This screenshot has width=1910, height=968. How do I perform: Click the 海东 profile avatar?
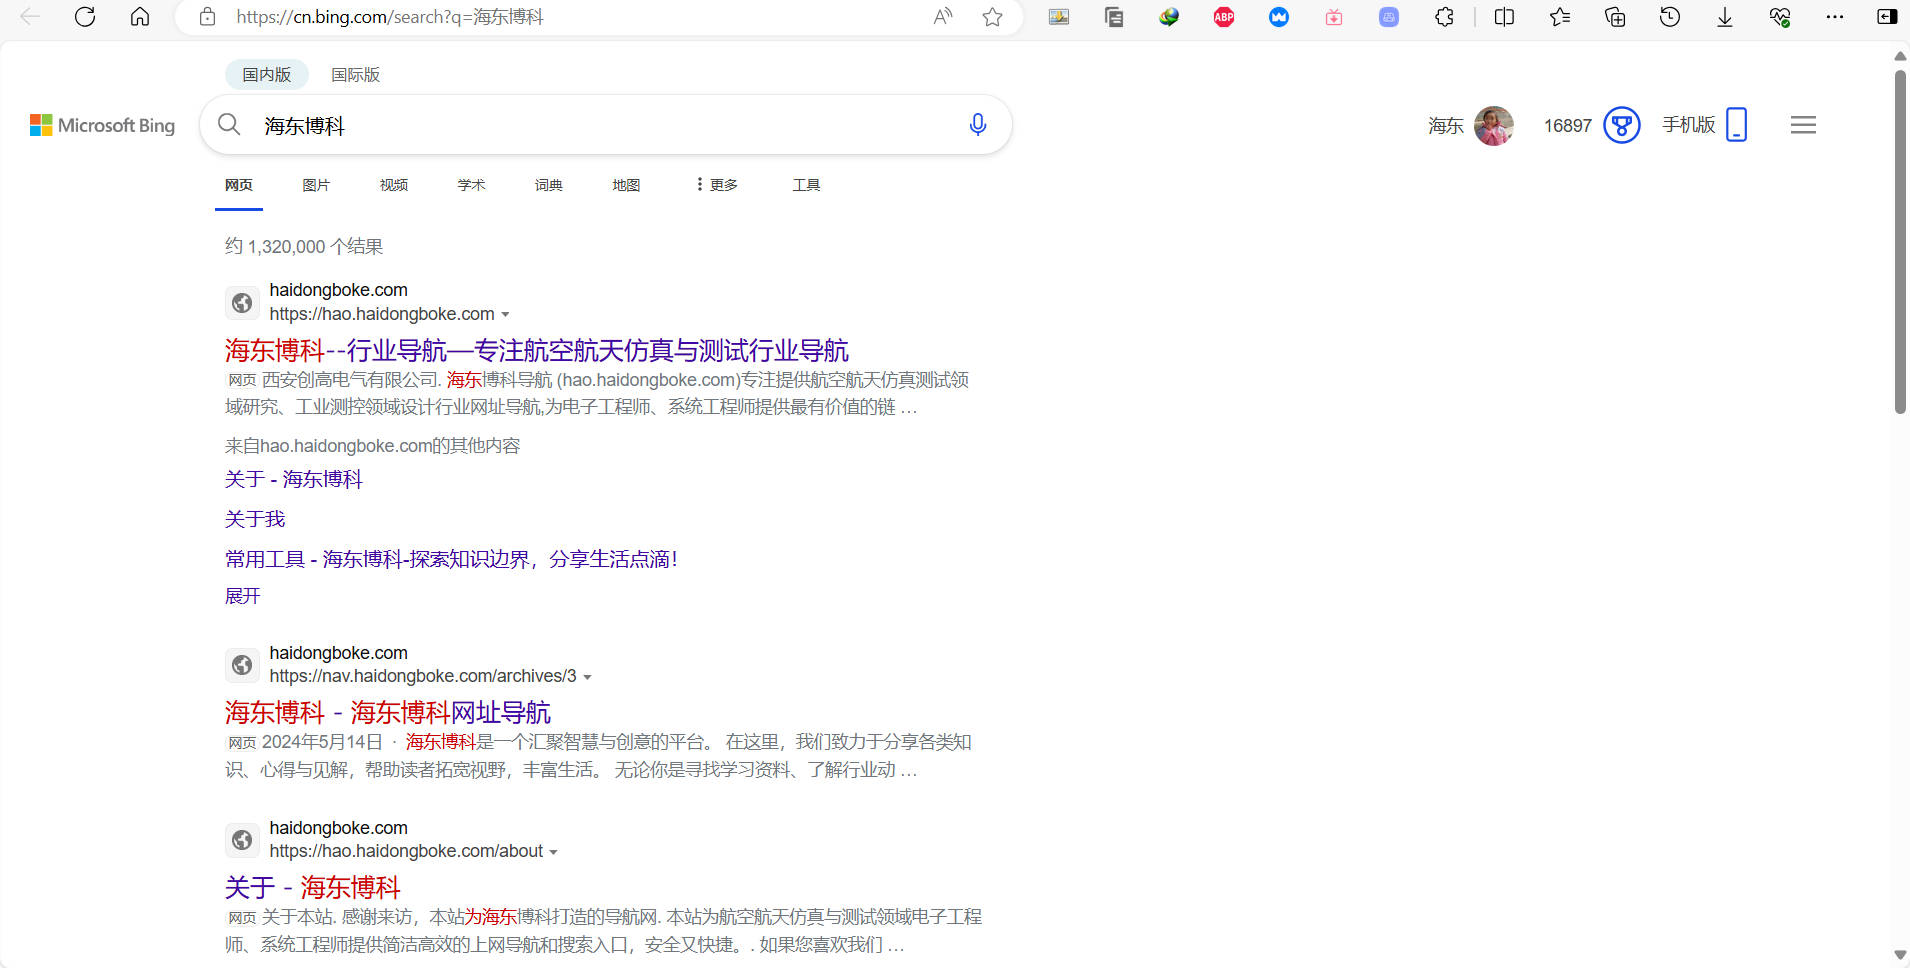pyautogui.click(x=1494, y=125)
